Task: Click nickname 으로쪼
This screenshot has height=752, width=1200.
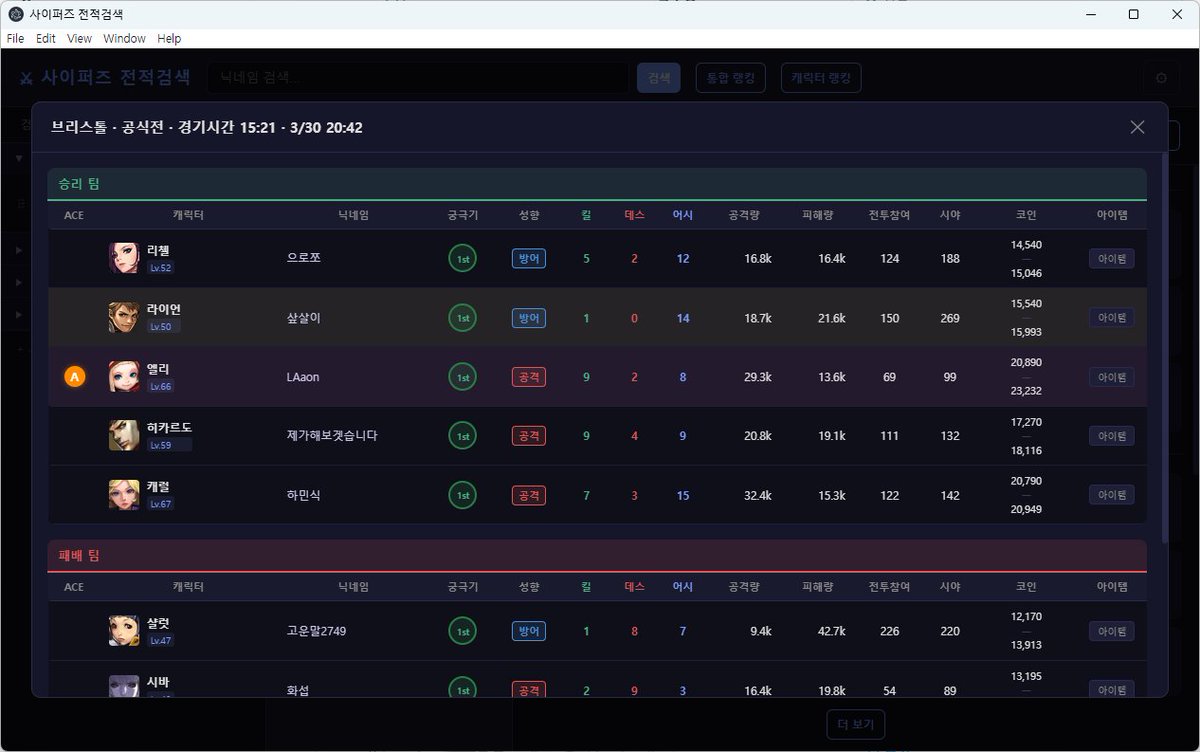Action: [303, 258]
